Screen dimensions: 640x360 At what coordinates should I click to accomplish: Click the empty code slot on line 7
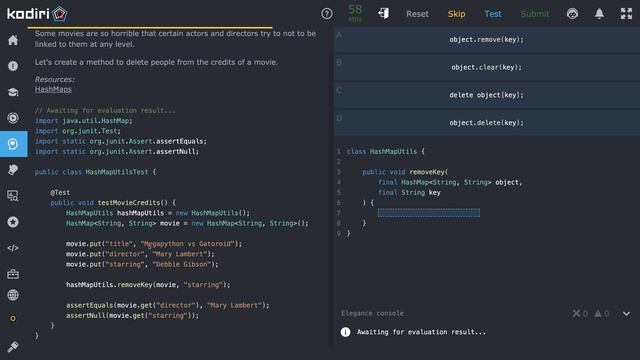(429, 213)
